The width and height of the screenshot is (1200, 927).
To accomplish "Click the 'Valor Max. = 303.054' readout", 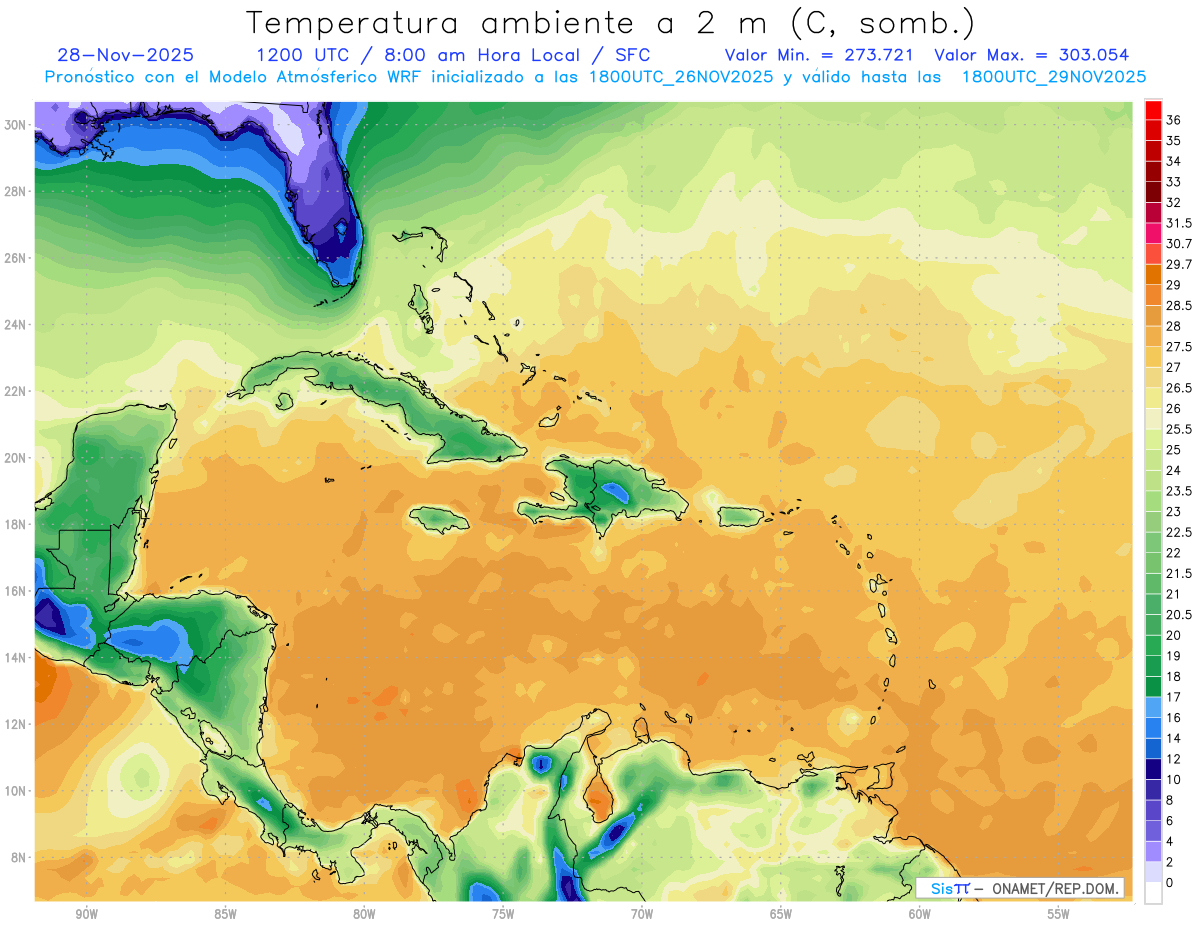I will pos(1031,55).
